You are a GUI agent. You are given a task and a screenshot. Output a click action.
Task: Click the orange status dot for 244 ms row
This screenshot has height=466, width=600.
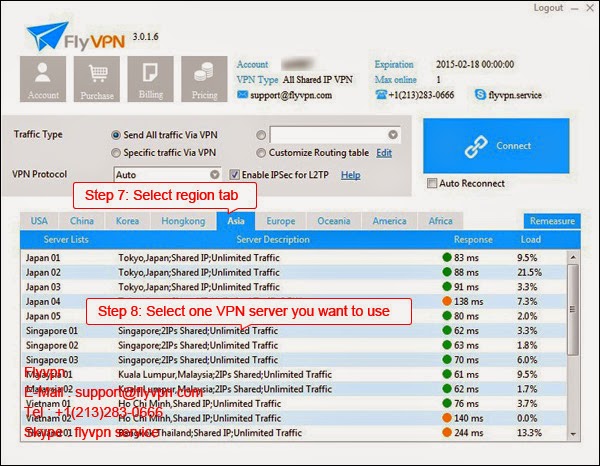point(447,432)
